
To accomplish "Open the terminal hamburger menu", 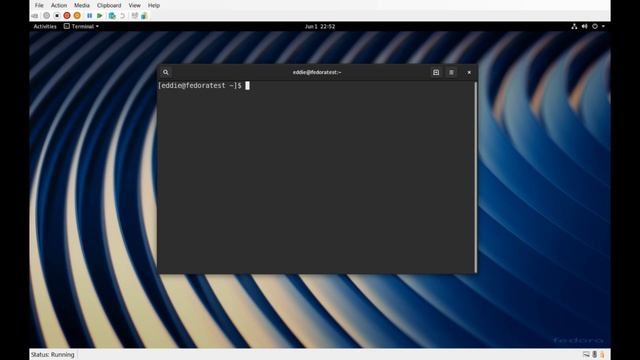I will point(451,72).
